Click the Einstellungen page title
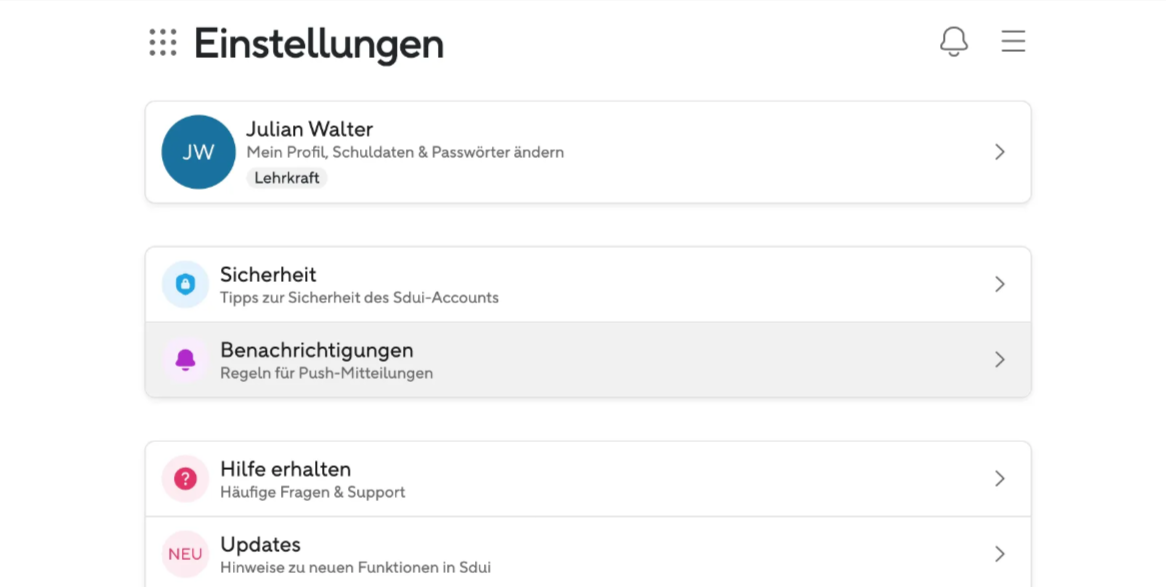 pos(319,43)
